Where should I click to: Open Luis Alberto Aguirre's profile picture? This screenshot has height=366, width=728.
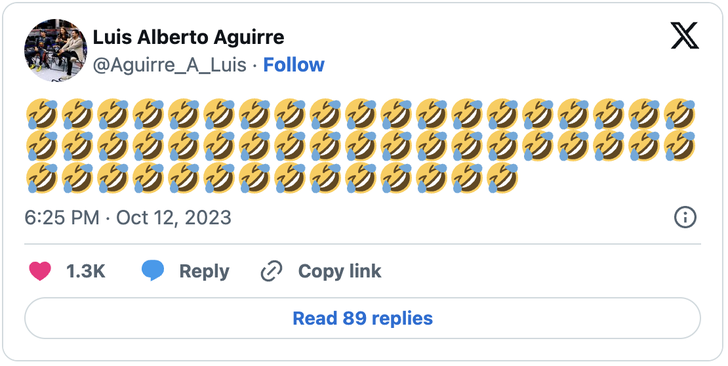[56, 50]
